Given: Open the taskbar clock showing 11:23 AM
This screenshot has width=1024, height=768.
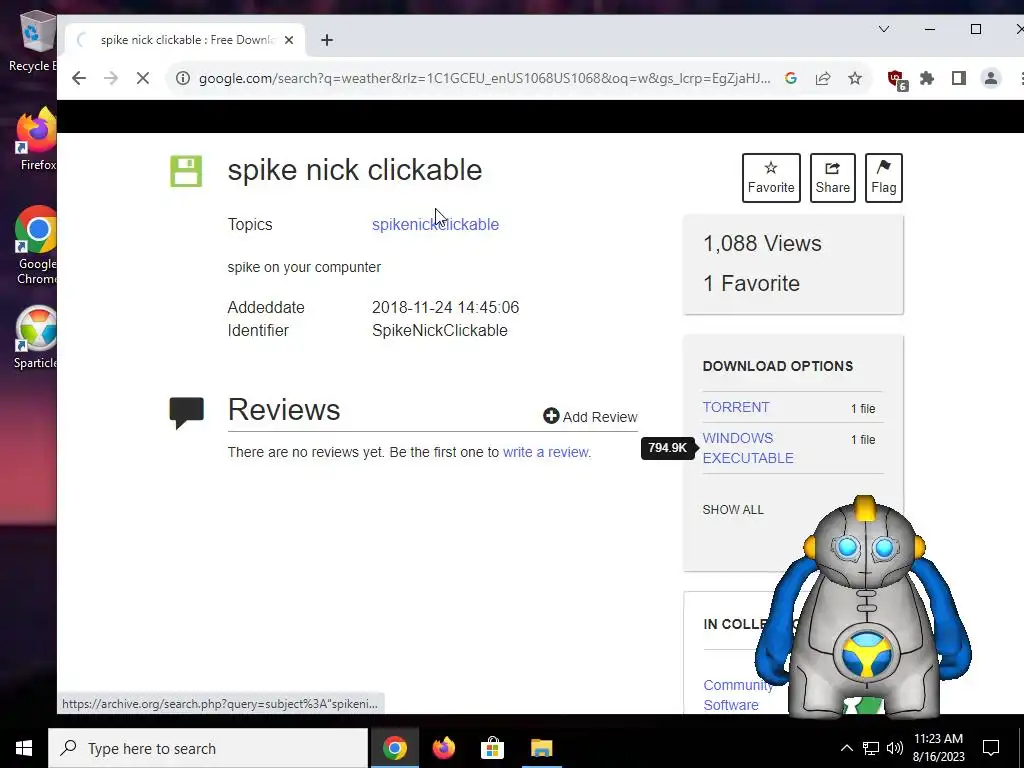Looking at the screenshot, I should (x=938, y=748).
